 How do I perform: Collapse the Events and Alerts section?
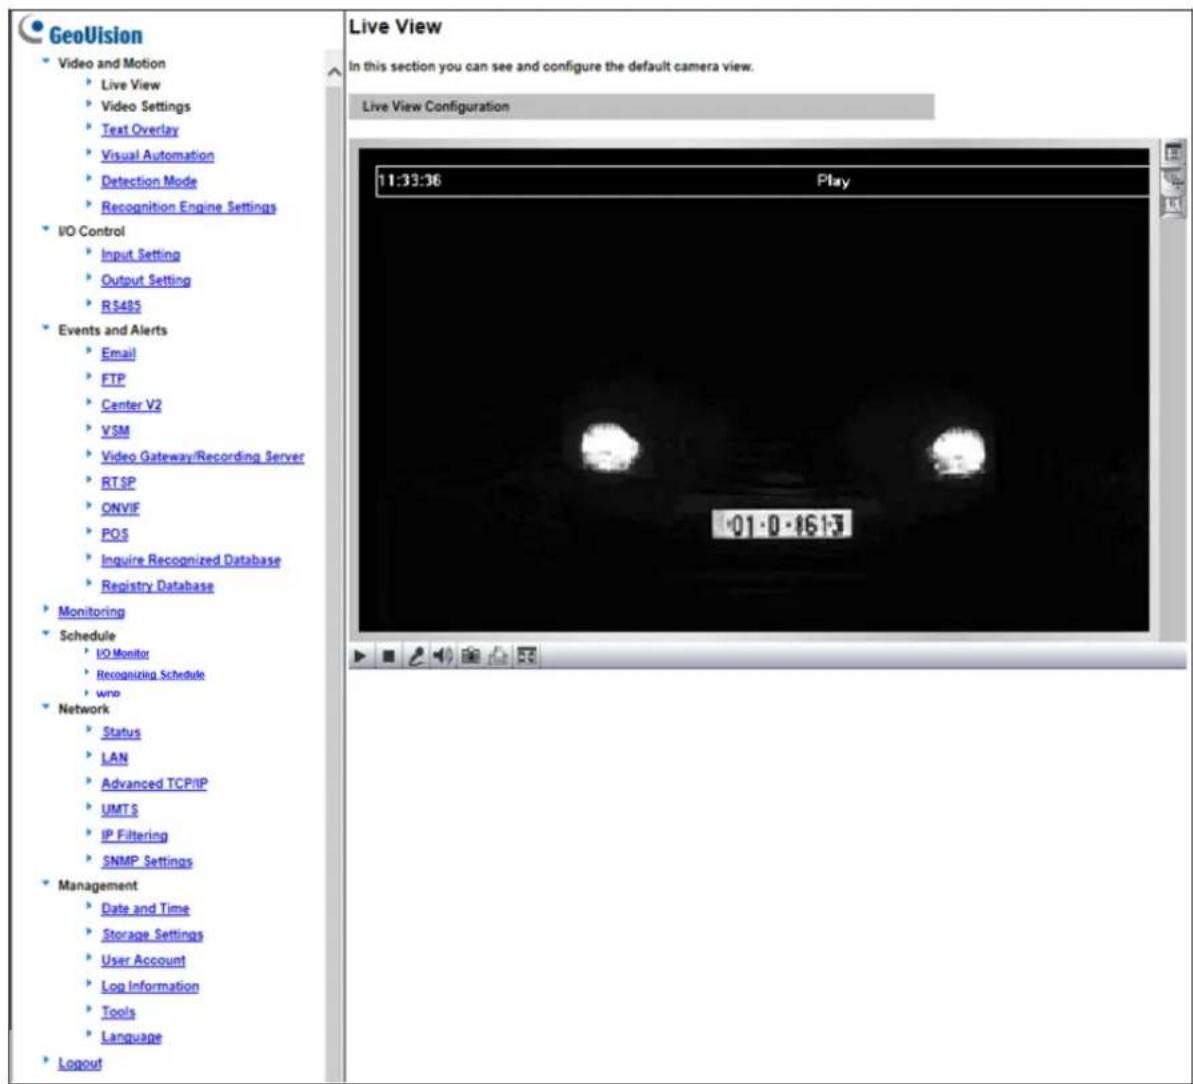pyautogui.click(x=46, y=328)
